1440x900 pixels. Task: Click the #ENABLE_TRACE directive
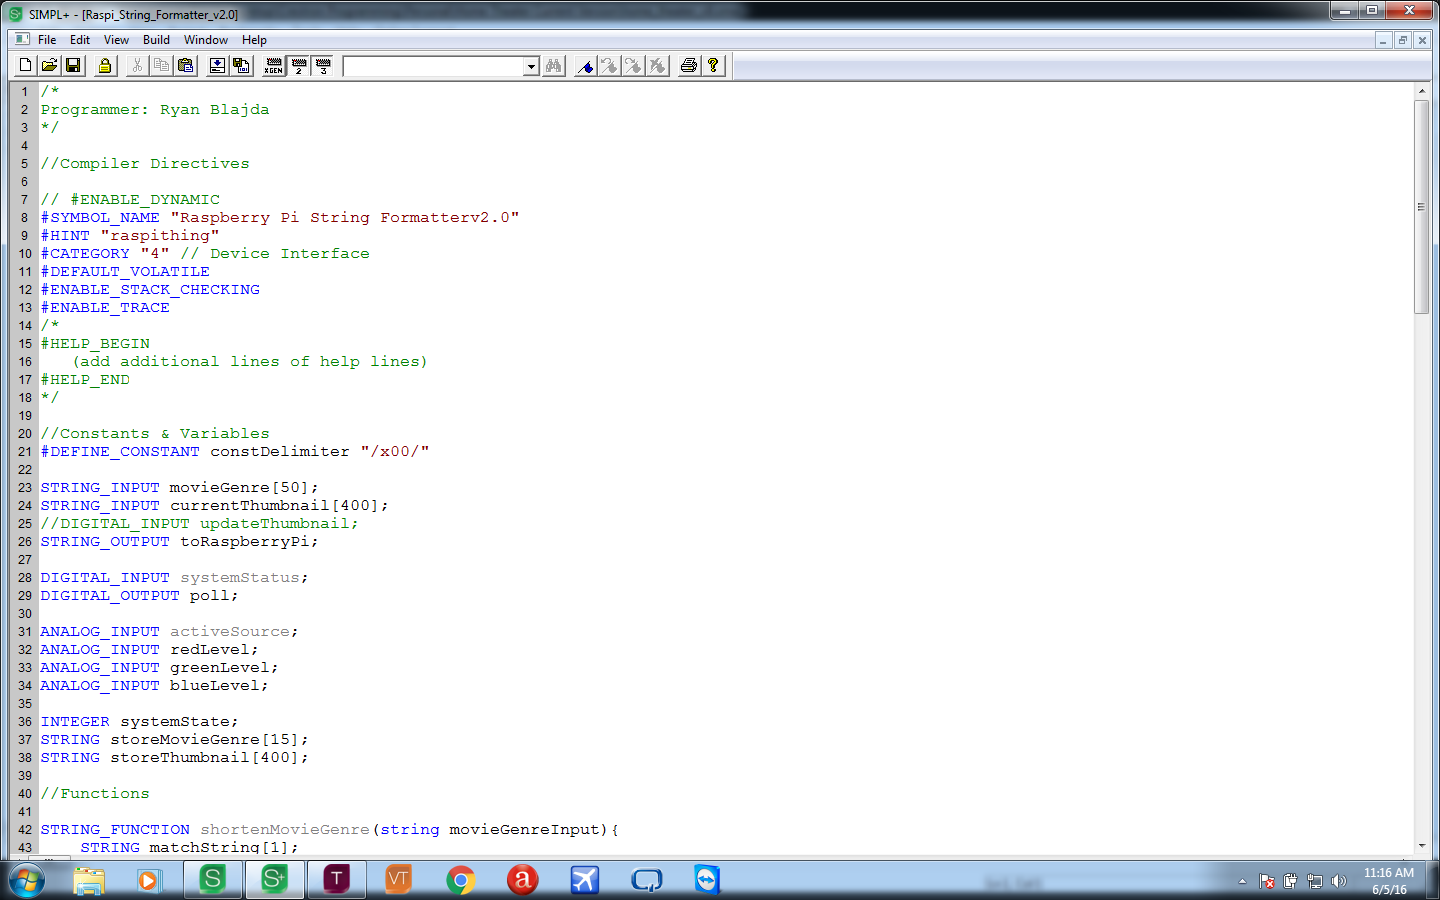(105, 307)
